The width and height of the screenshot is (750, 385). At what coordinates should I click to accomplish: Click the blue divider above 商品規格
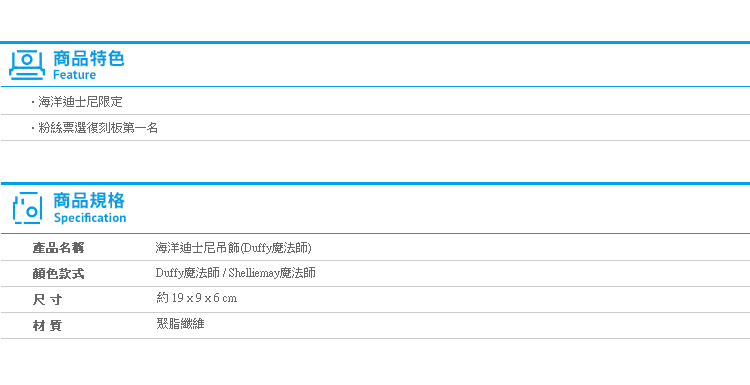tap(375, 184)
